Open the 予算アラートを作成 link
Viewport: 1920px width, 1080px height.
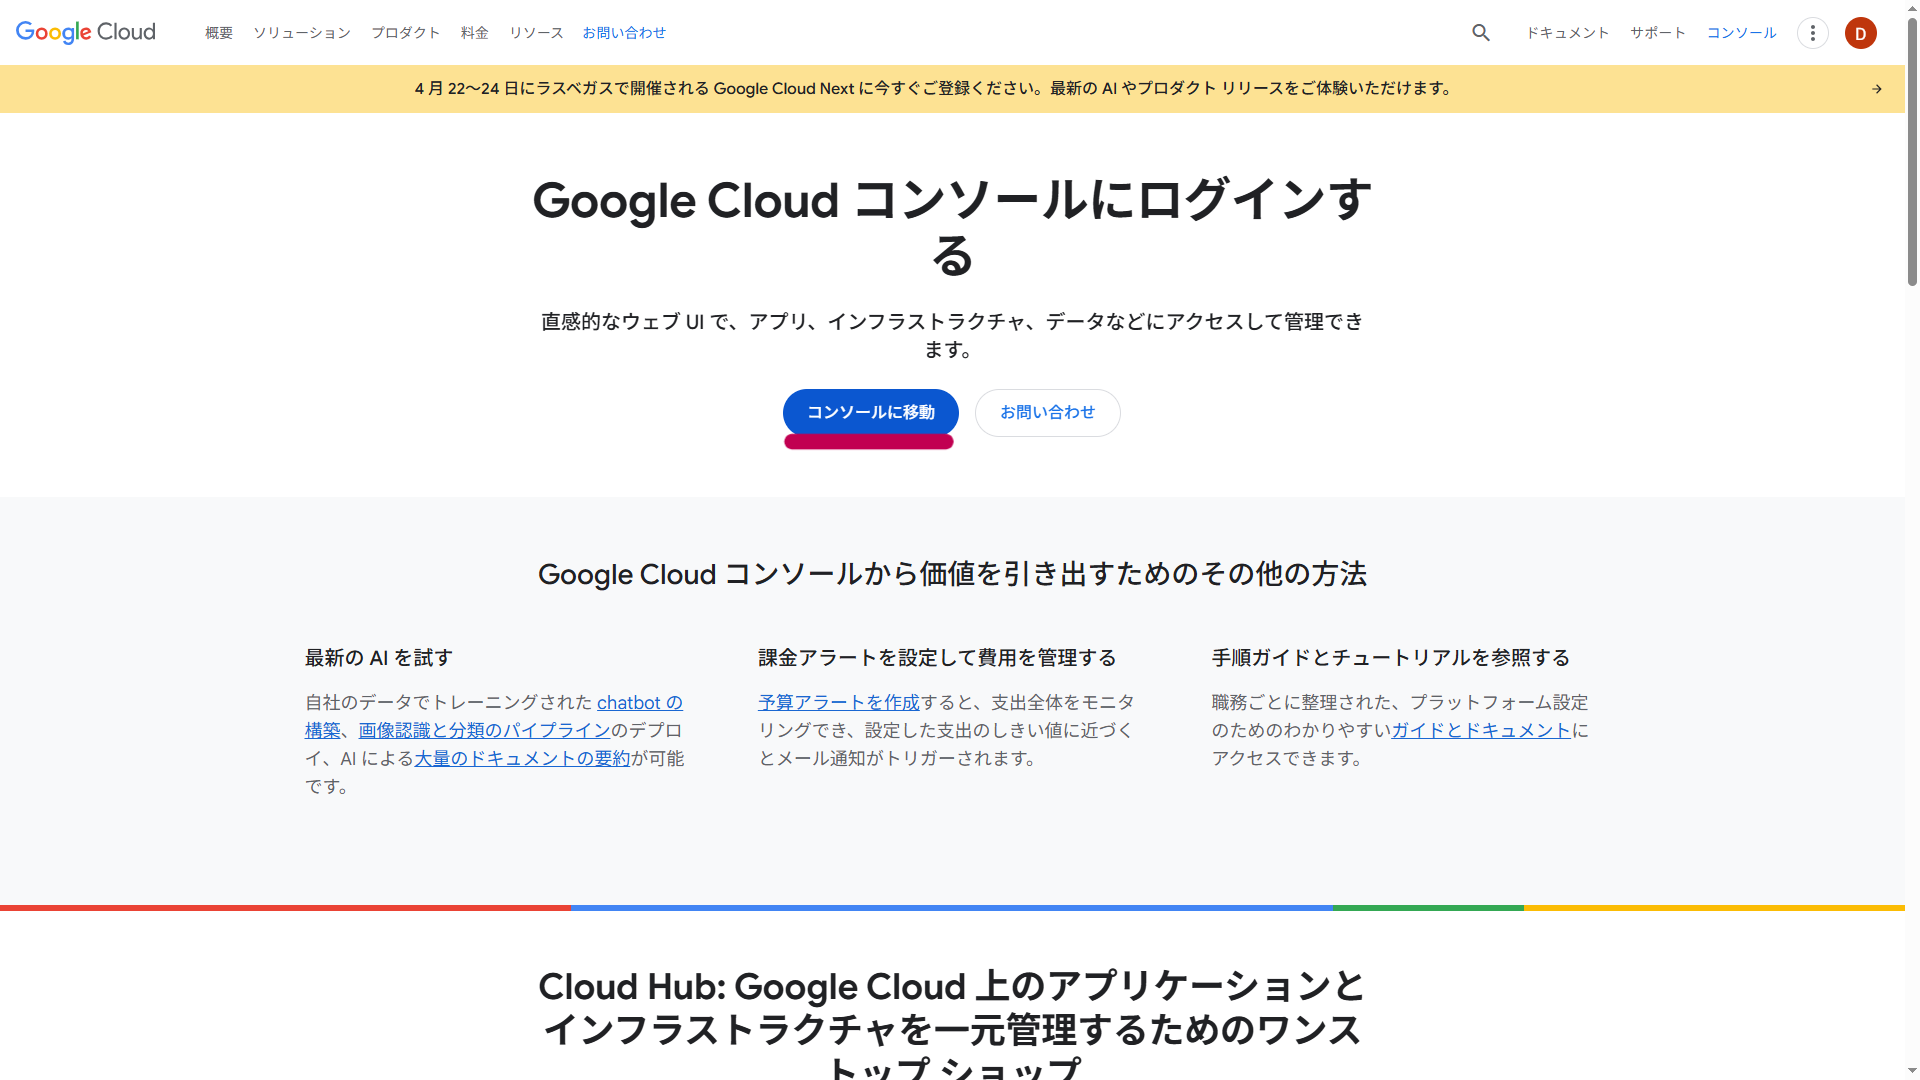(x=838, y=703)
